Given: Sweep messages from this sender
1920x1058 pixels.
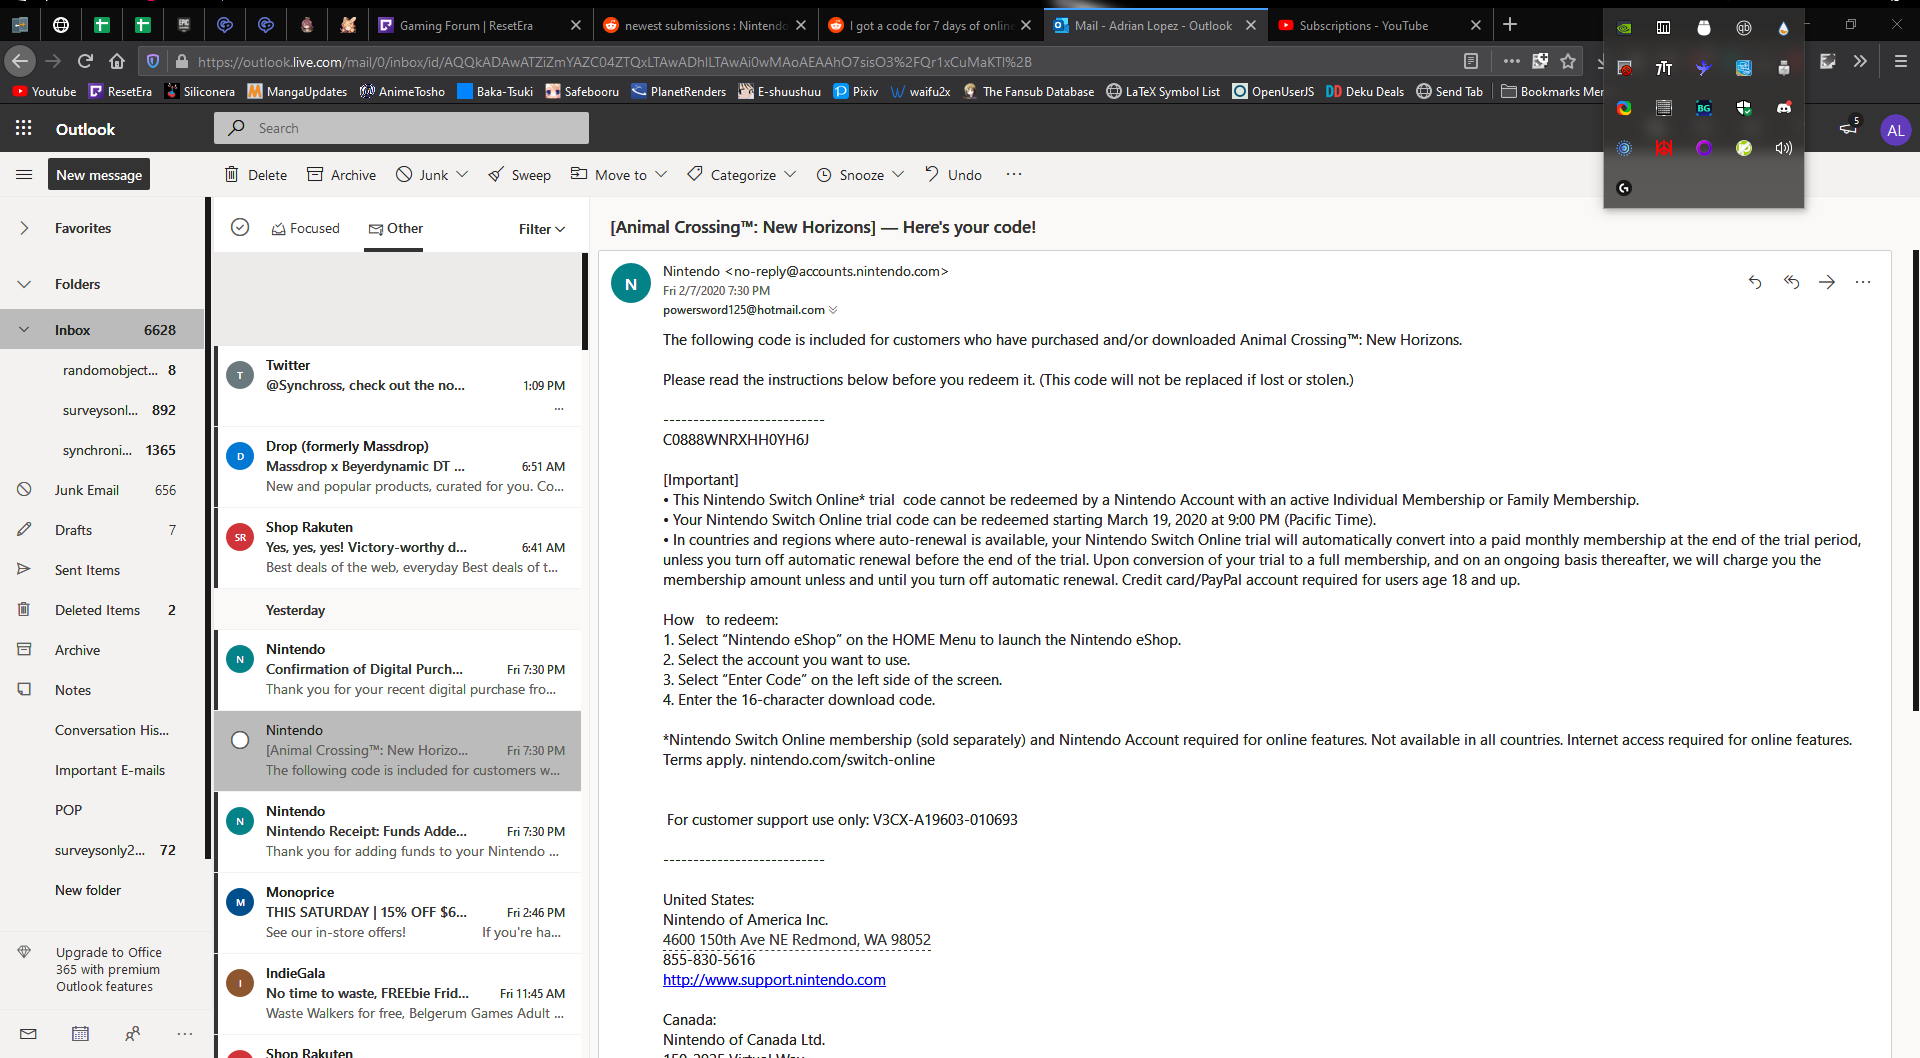Looking at the screenshot, I should pyautogui.click(x=520, y=175).
